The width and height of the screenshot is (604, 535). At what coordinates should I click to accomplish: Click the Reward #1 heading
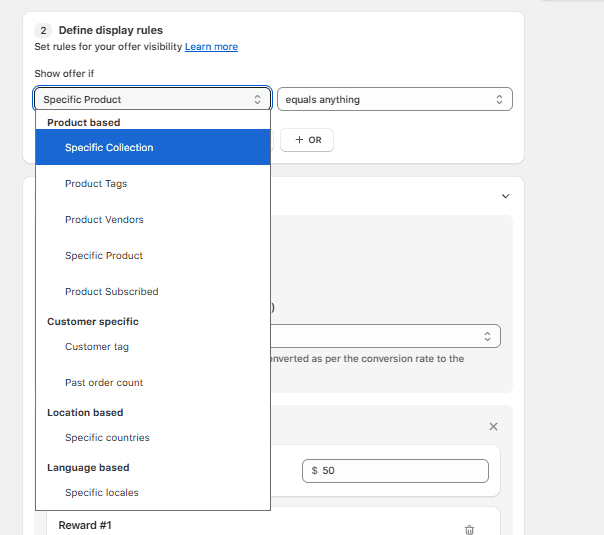pos(85,525)
